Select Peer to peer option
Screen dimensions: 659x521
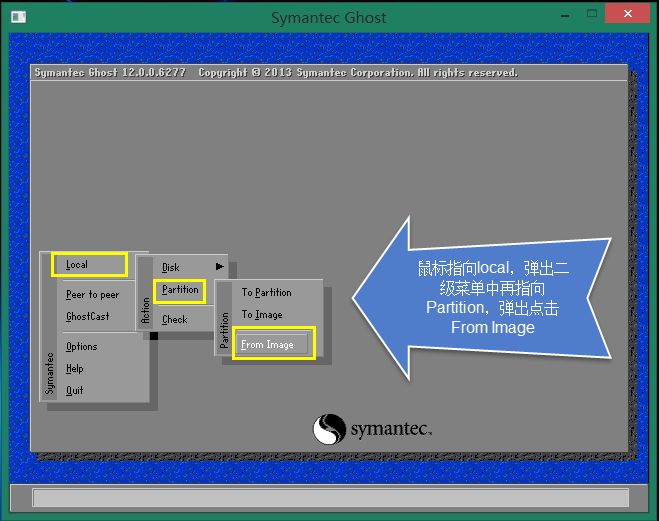(x=92, y=295)
